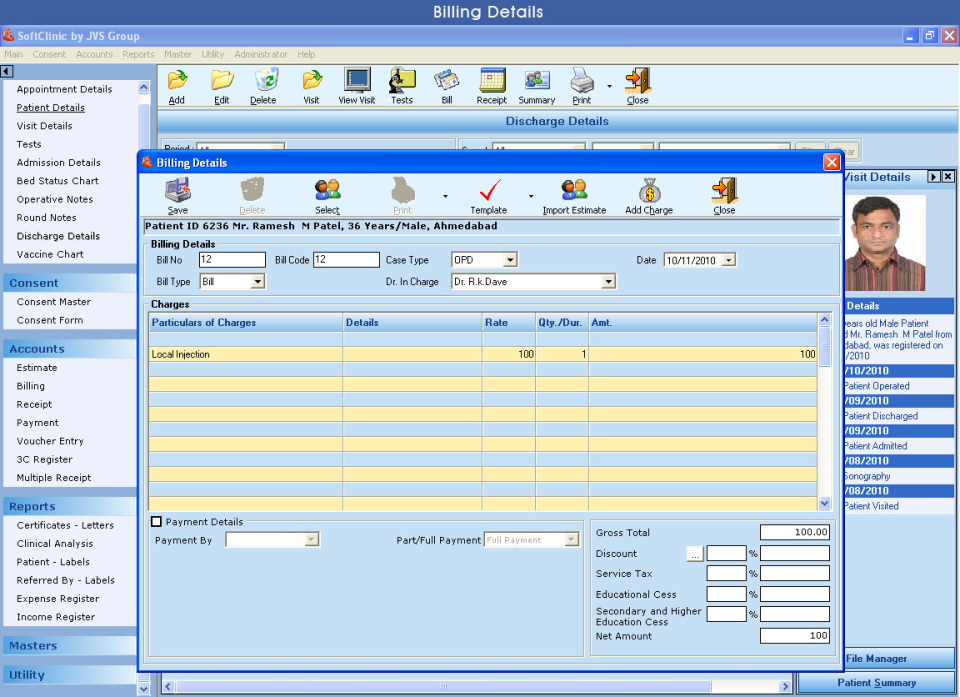Open the Accounts menu
The height and width of the screenshot is (697, 960).
coord(94,54)
